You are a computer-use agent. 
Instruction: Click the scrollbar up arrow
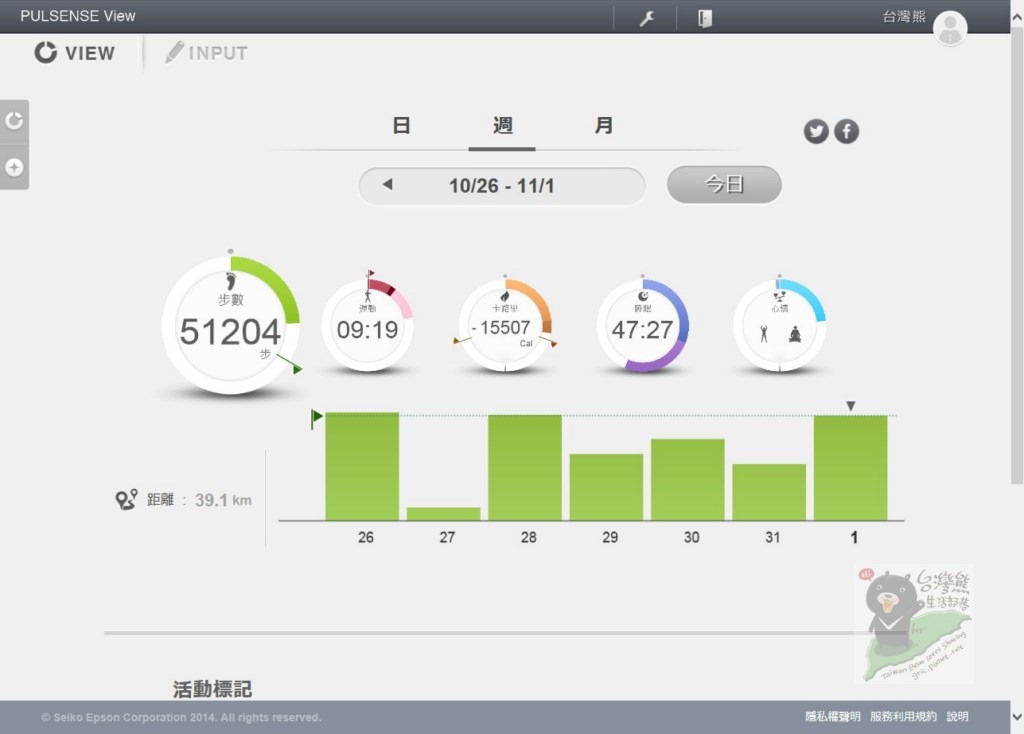(1017, 18)
